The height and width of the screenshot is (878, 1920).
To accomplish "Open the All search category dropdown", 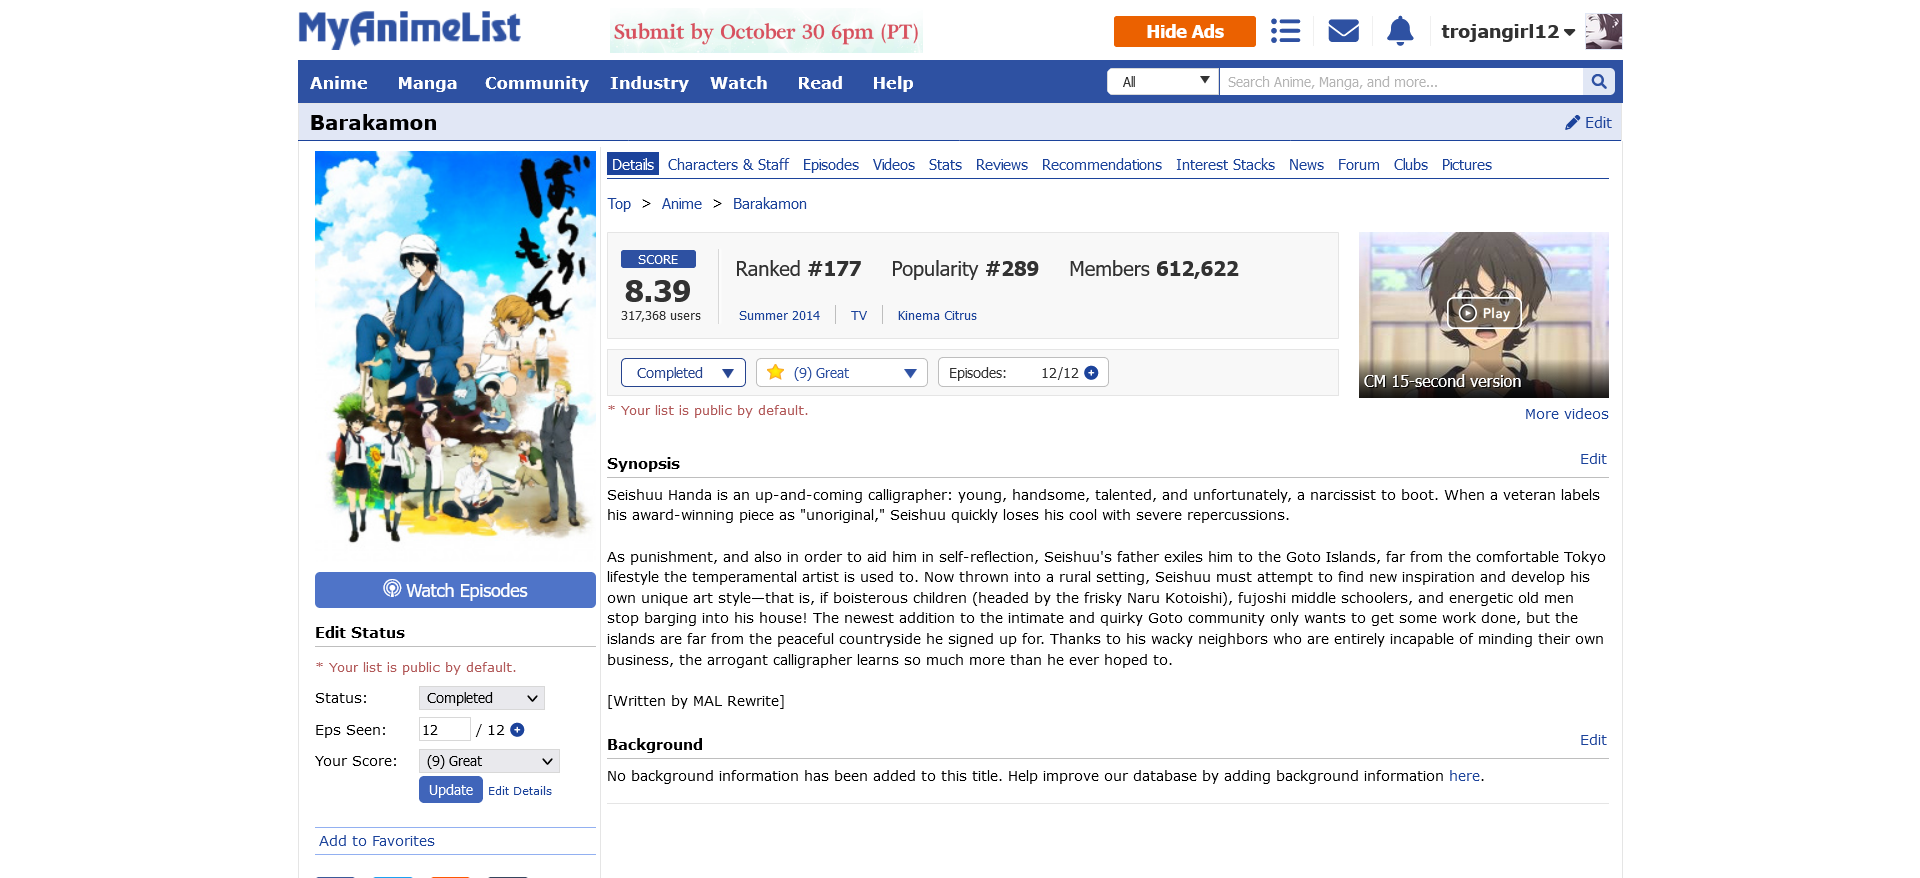I will coord(1163,82).
